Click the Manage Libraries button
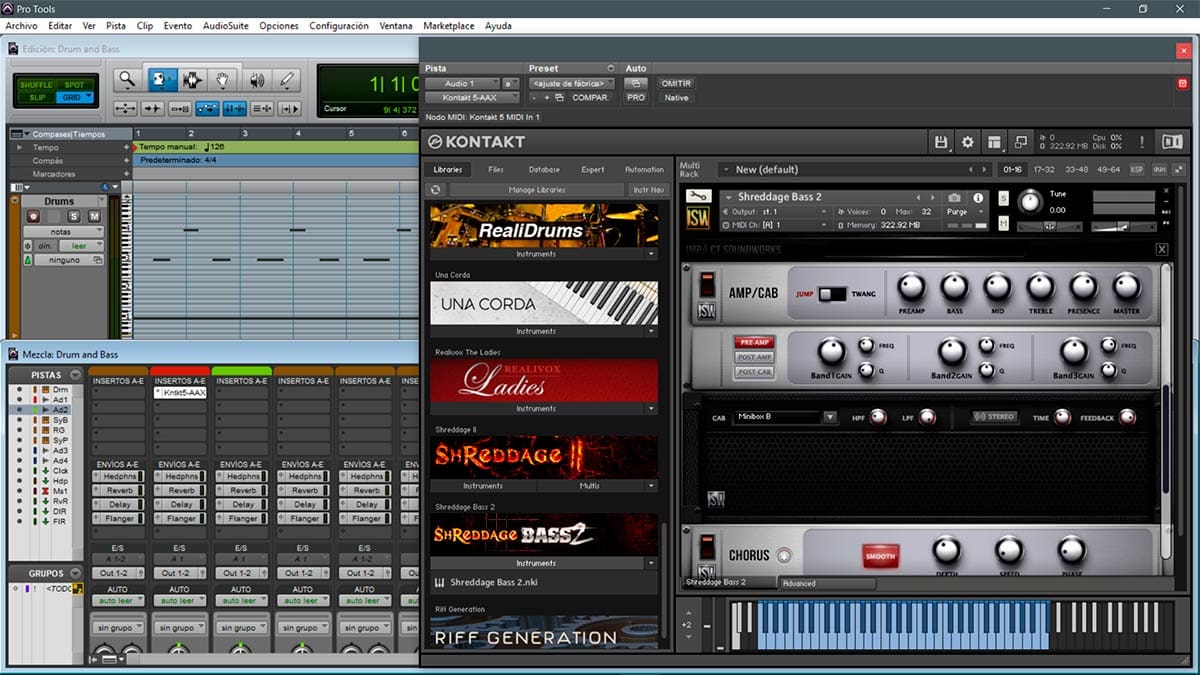Image resolution: width=1200 pixels, height=675 pixels. point(537,190)
